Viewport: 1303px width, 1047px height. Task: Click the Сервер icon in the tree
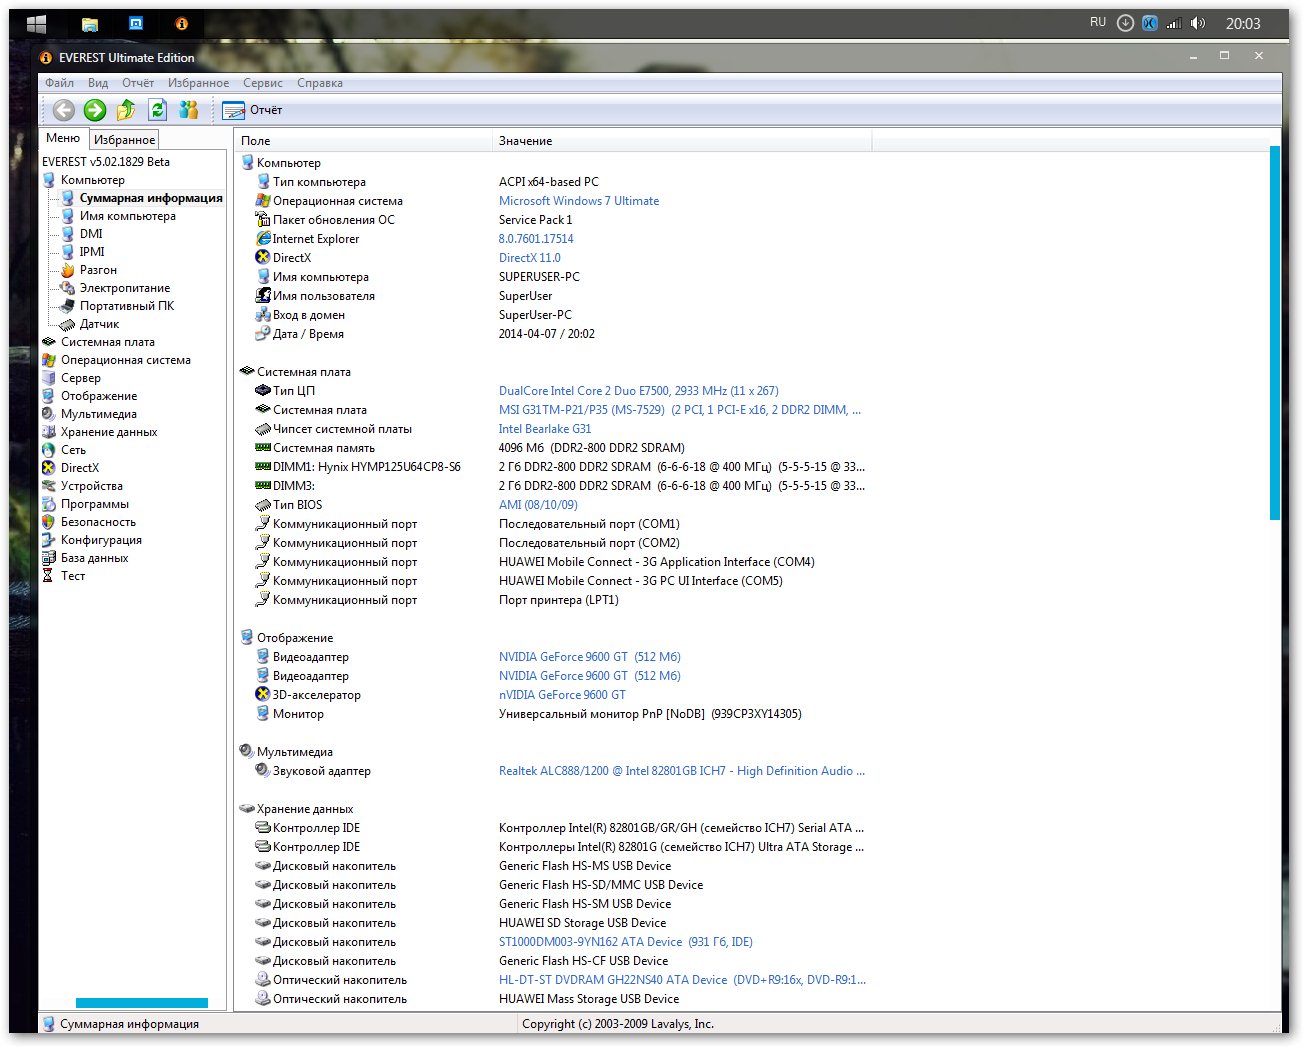coord(48,378)
